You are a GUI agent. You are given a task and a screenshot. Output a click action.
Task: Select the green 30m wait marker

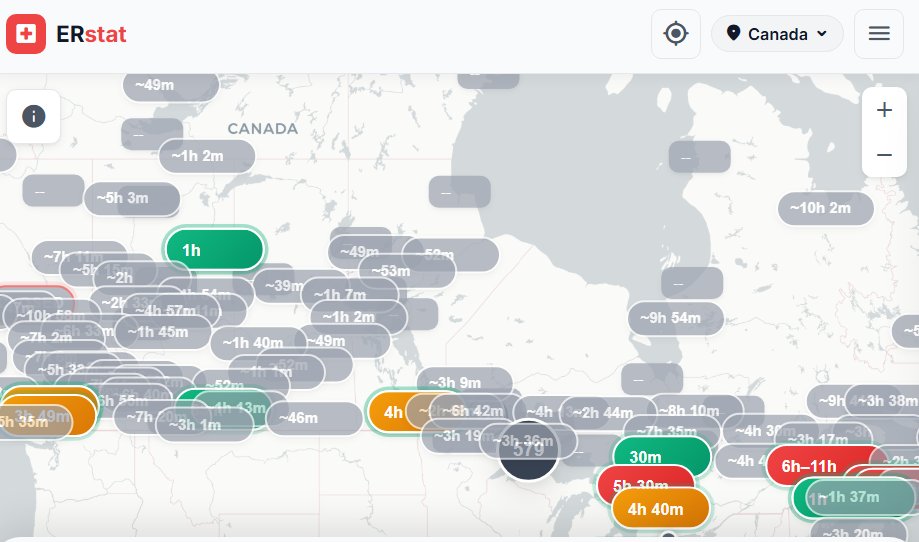pyautogui.click(x=662, y=456)
